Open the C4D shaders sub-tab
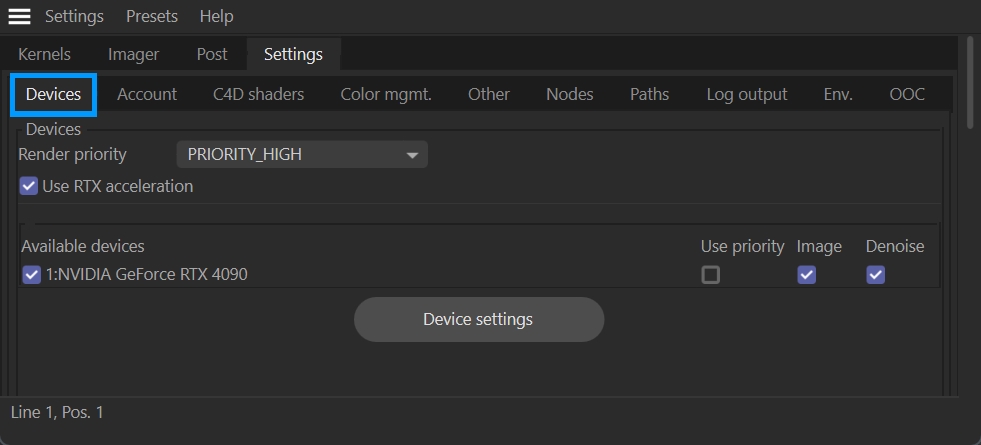981x445 pixels. click(258, 94)
